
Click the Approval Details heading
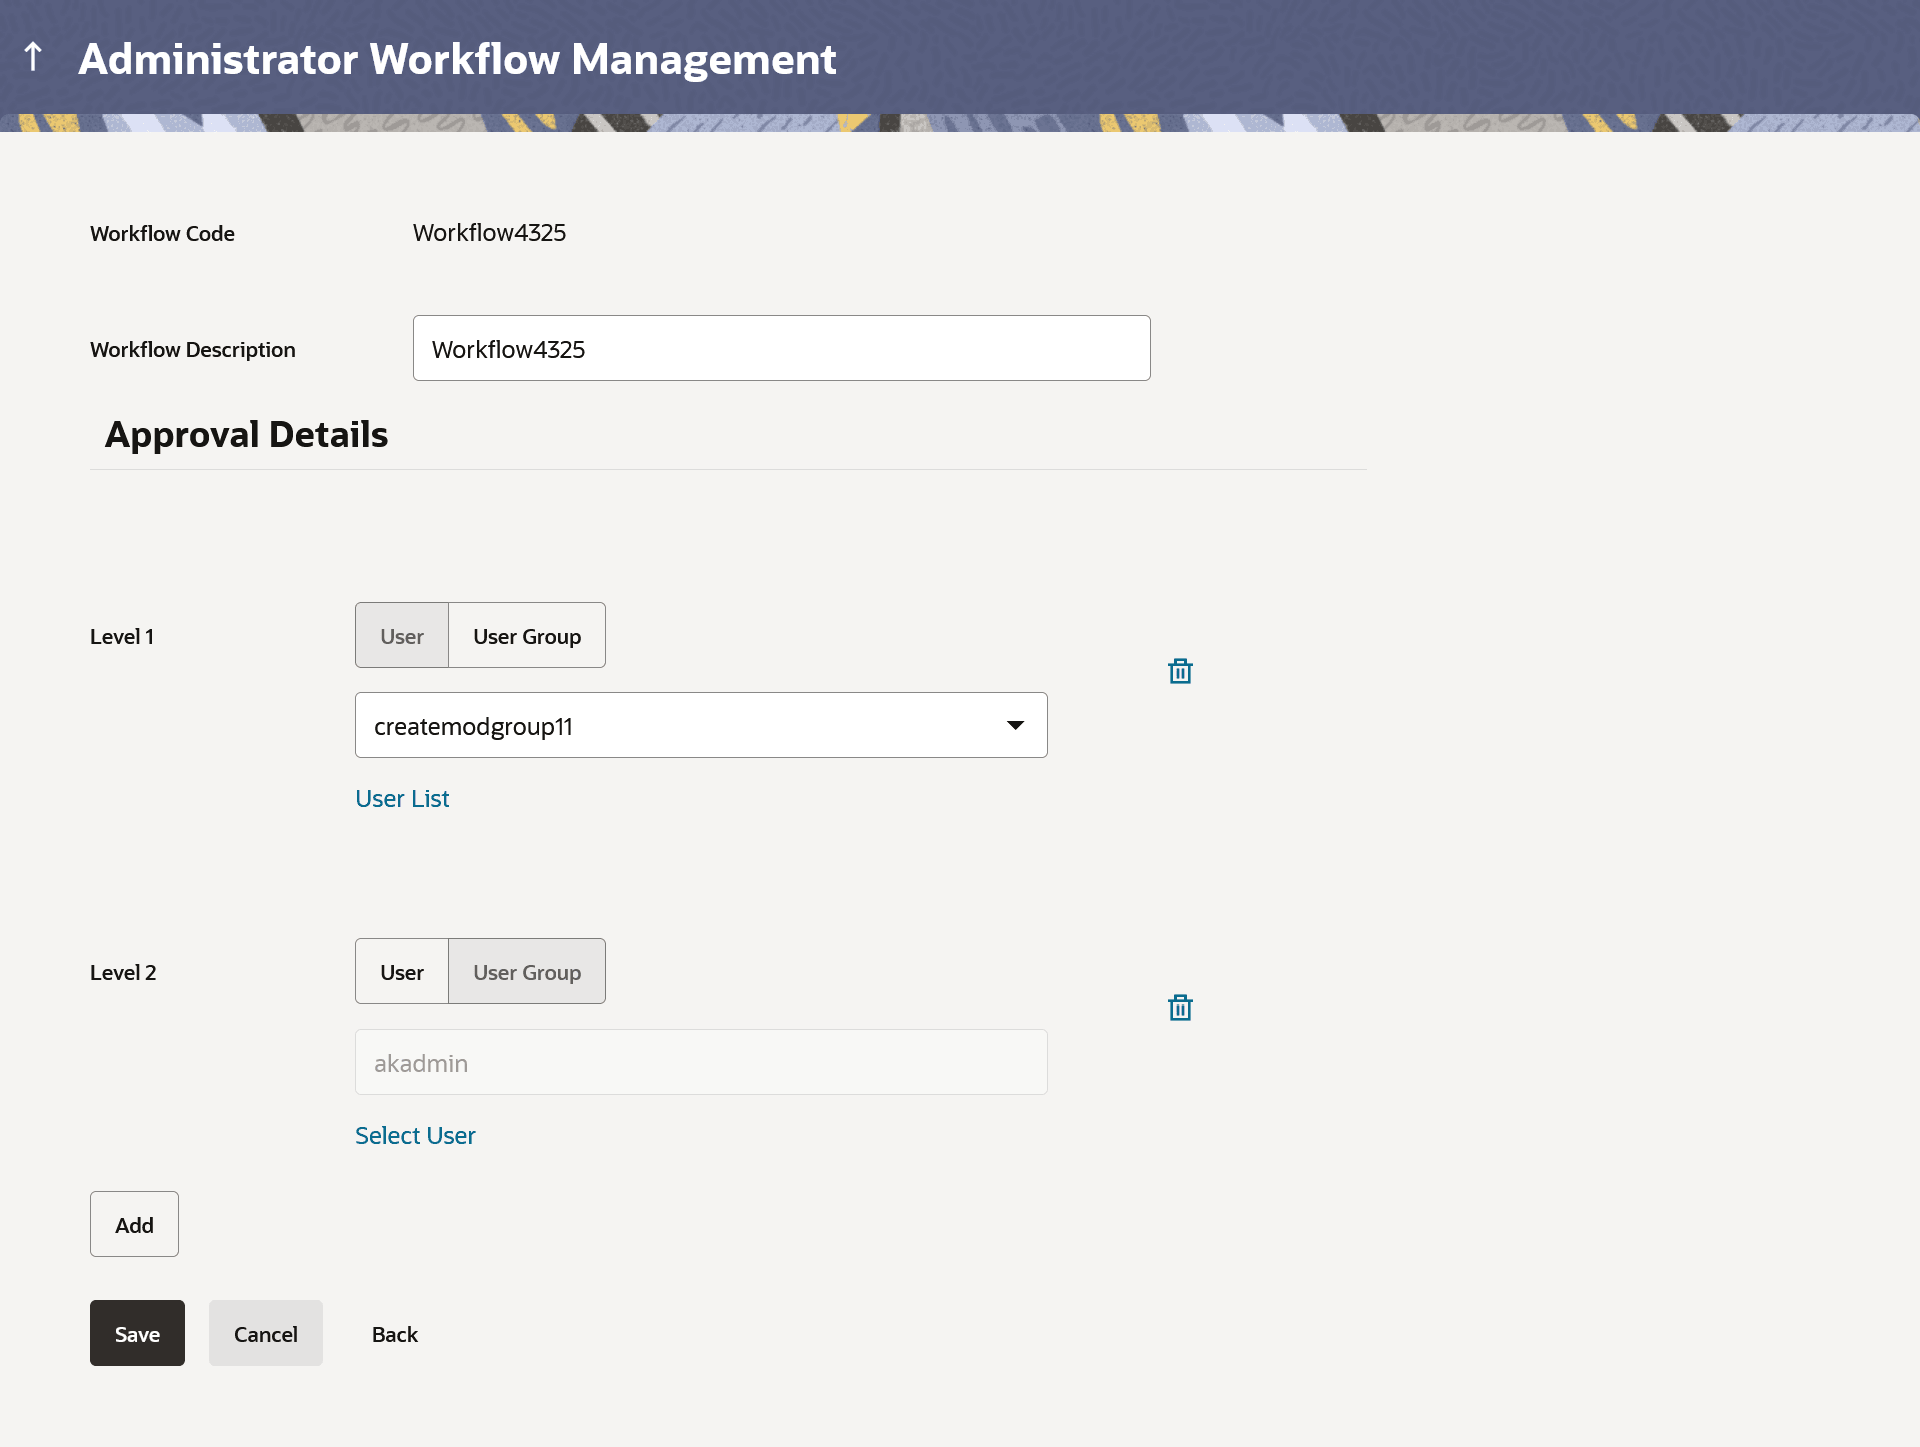(x=246, y=435)
